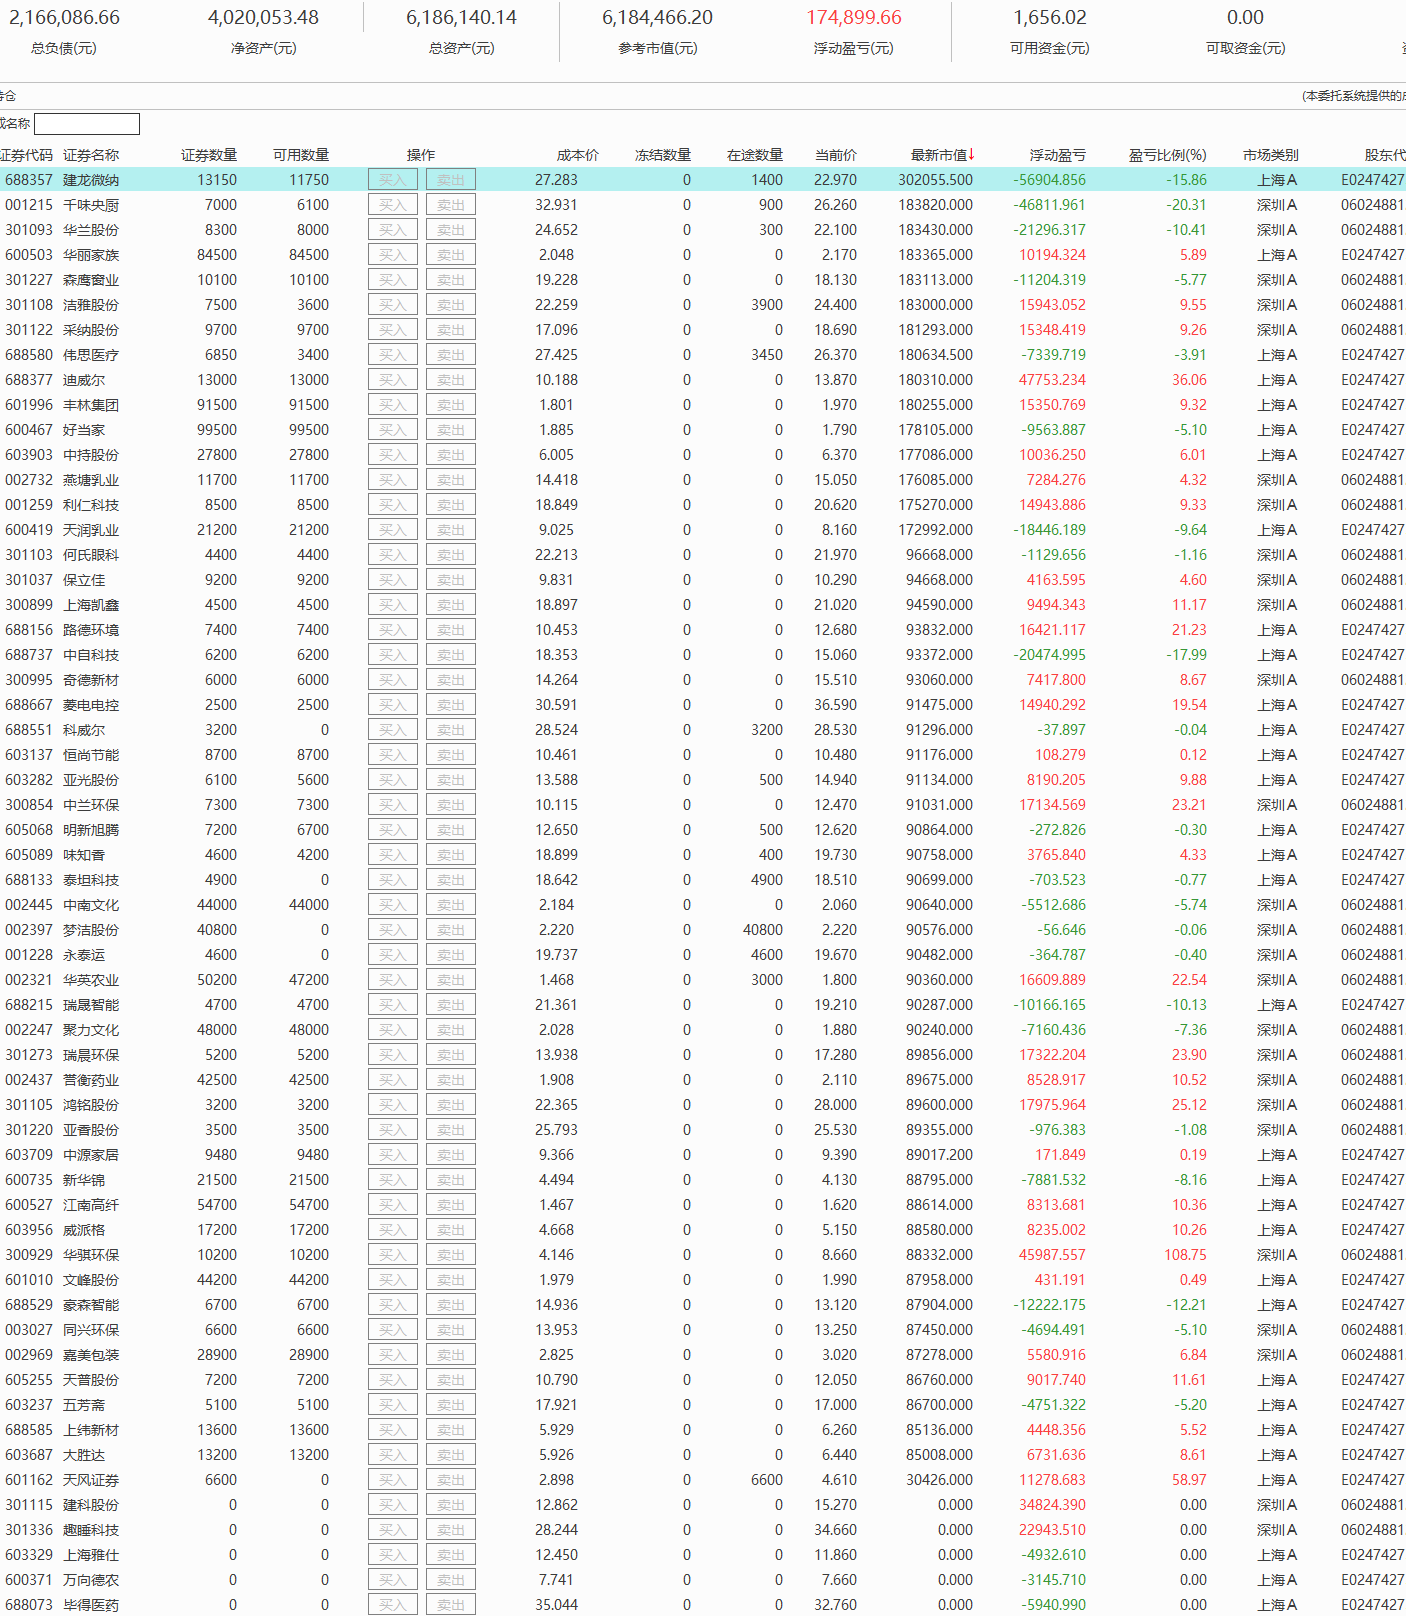This screenshot has width=1406, height=1616.
Task: Select the 奇德新材 row name
Action: tap(91, 680)
